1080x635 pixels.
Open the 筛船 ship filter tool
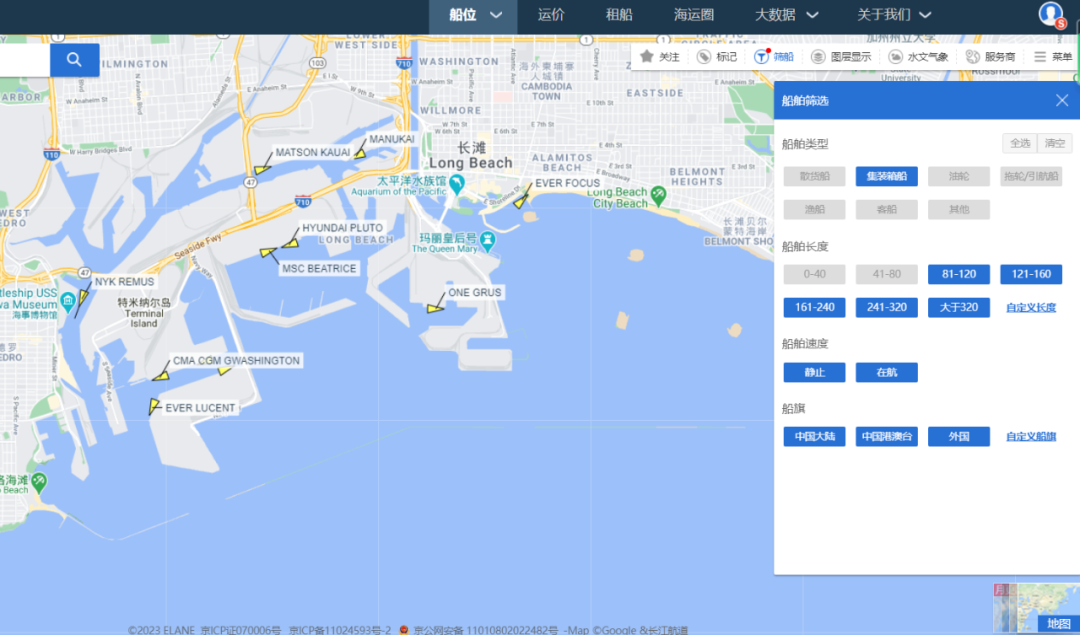pyautogui.click(x=774, y=57)
